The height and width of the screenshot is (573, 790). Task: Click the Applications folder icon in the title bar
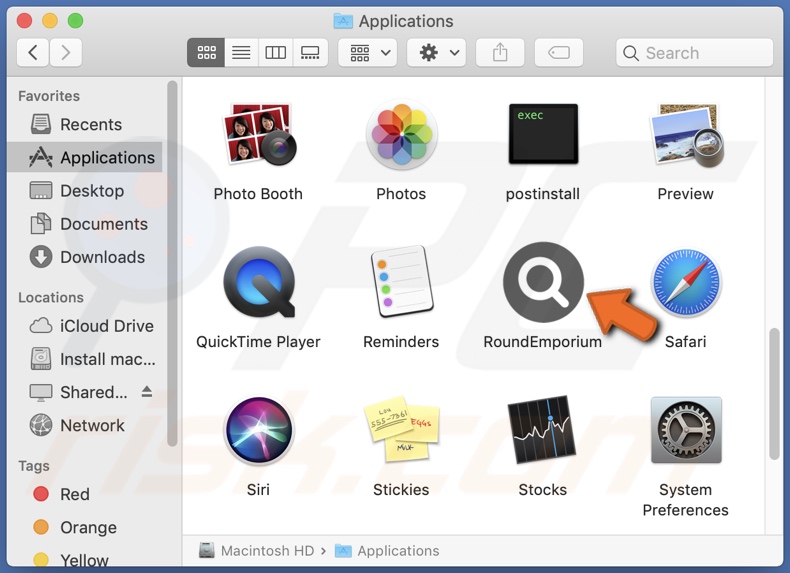coord(343,21)
